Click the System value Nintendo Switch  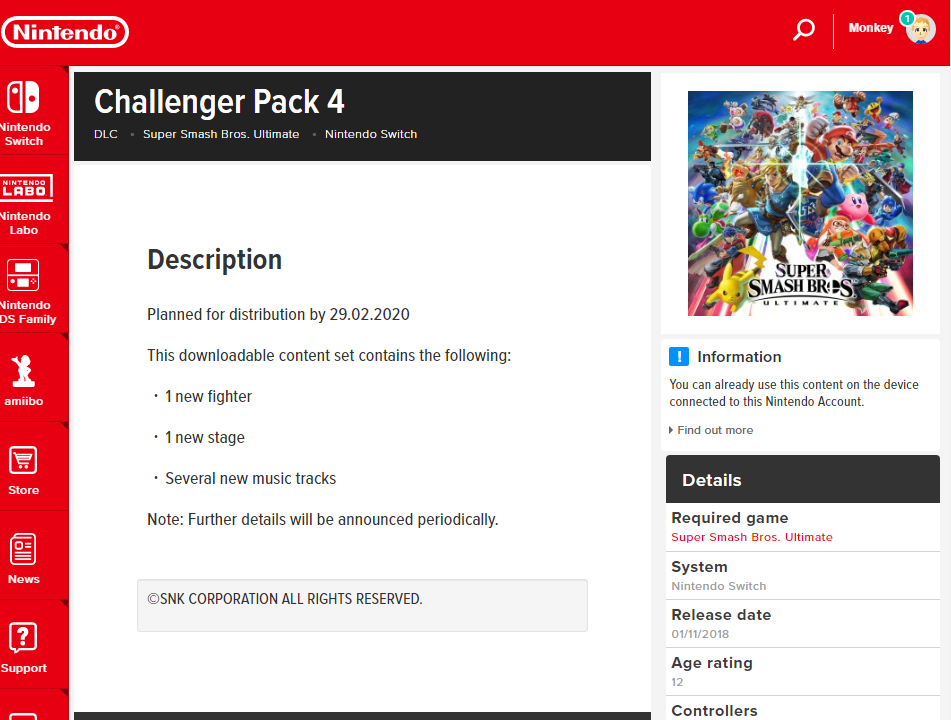tap(718, 586)
